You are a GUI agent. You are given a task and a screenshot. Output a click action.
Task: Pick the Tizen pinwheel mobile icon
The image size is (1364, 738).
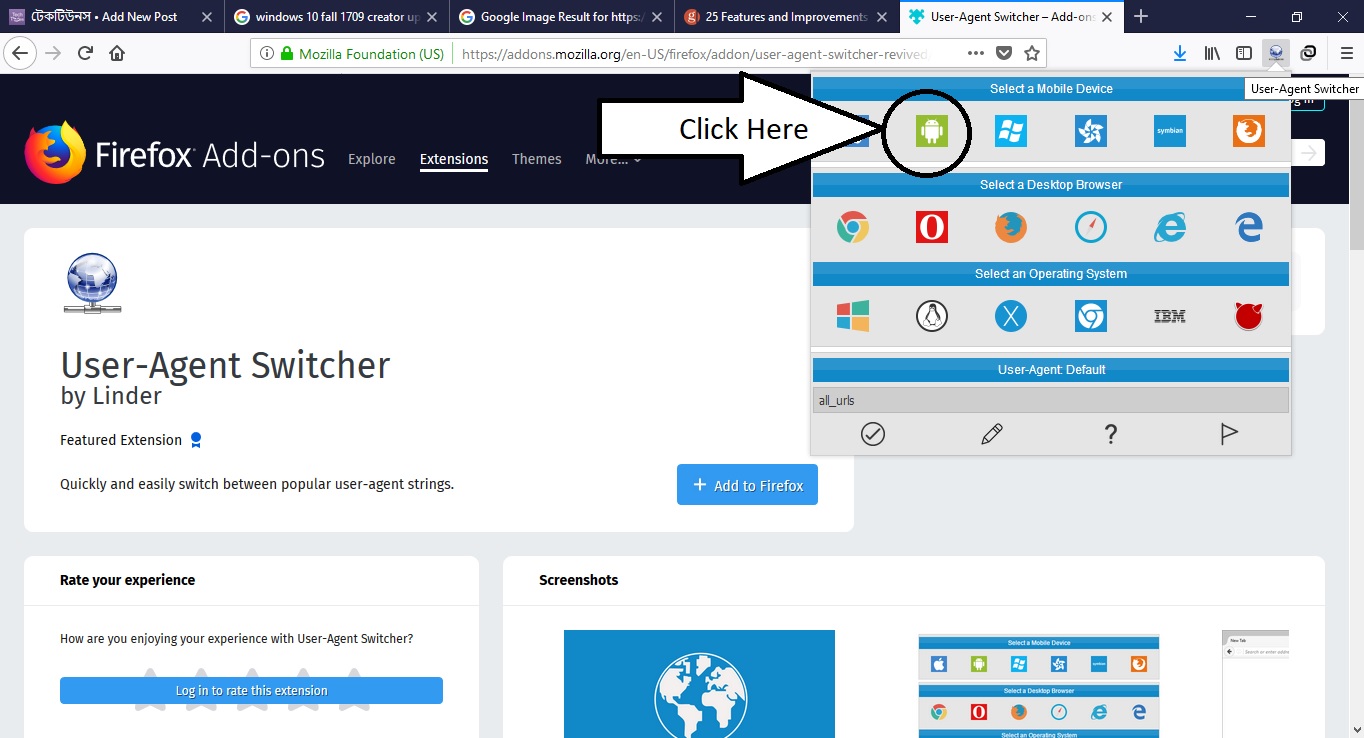[1090, 131]
